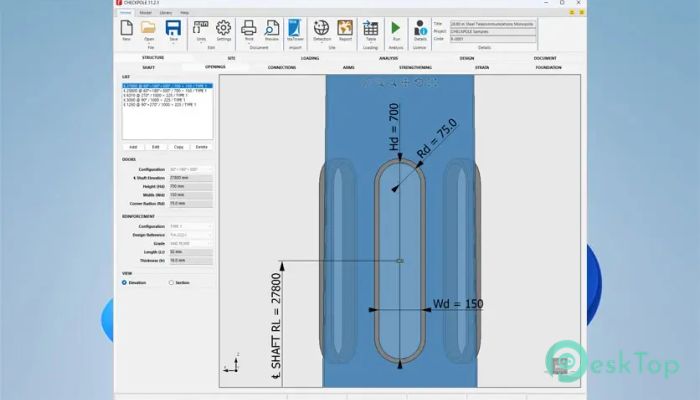
Task: Click the Preview document icon
Action: tap(271, 28)
